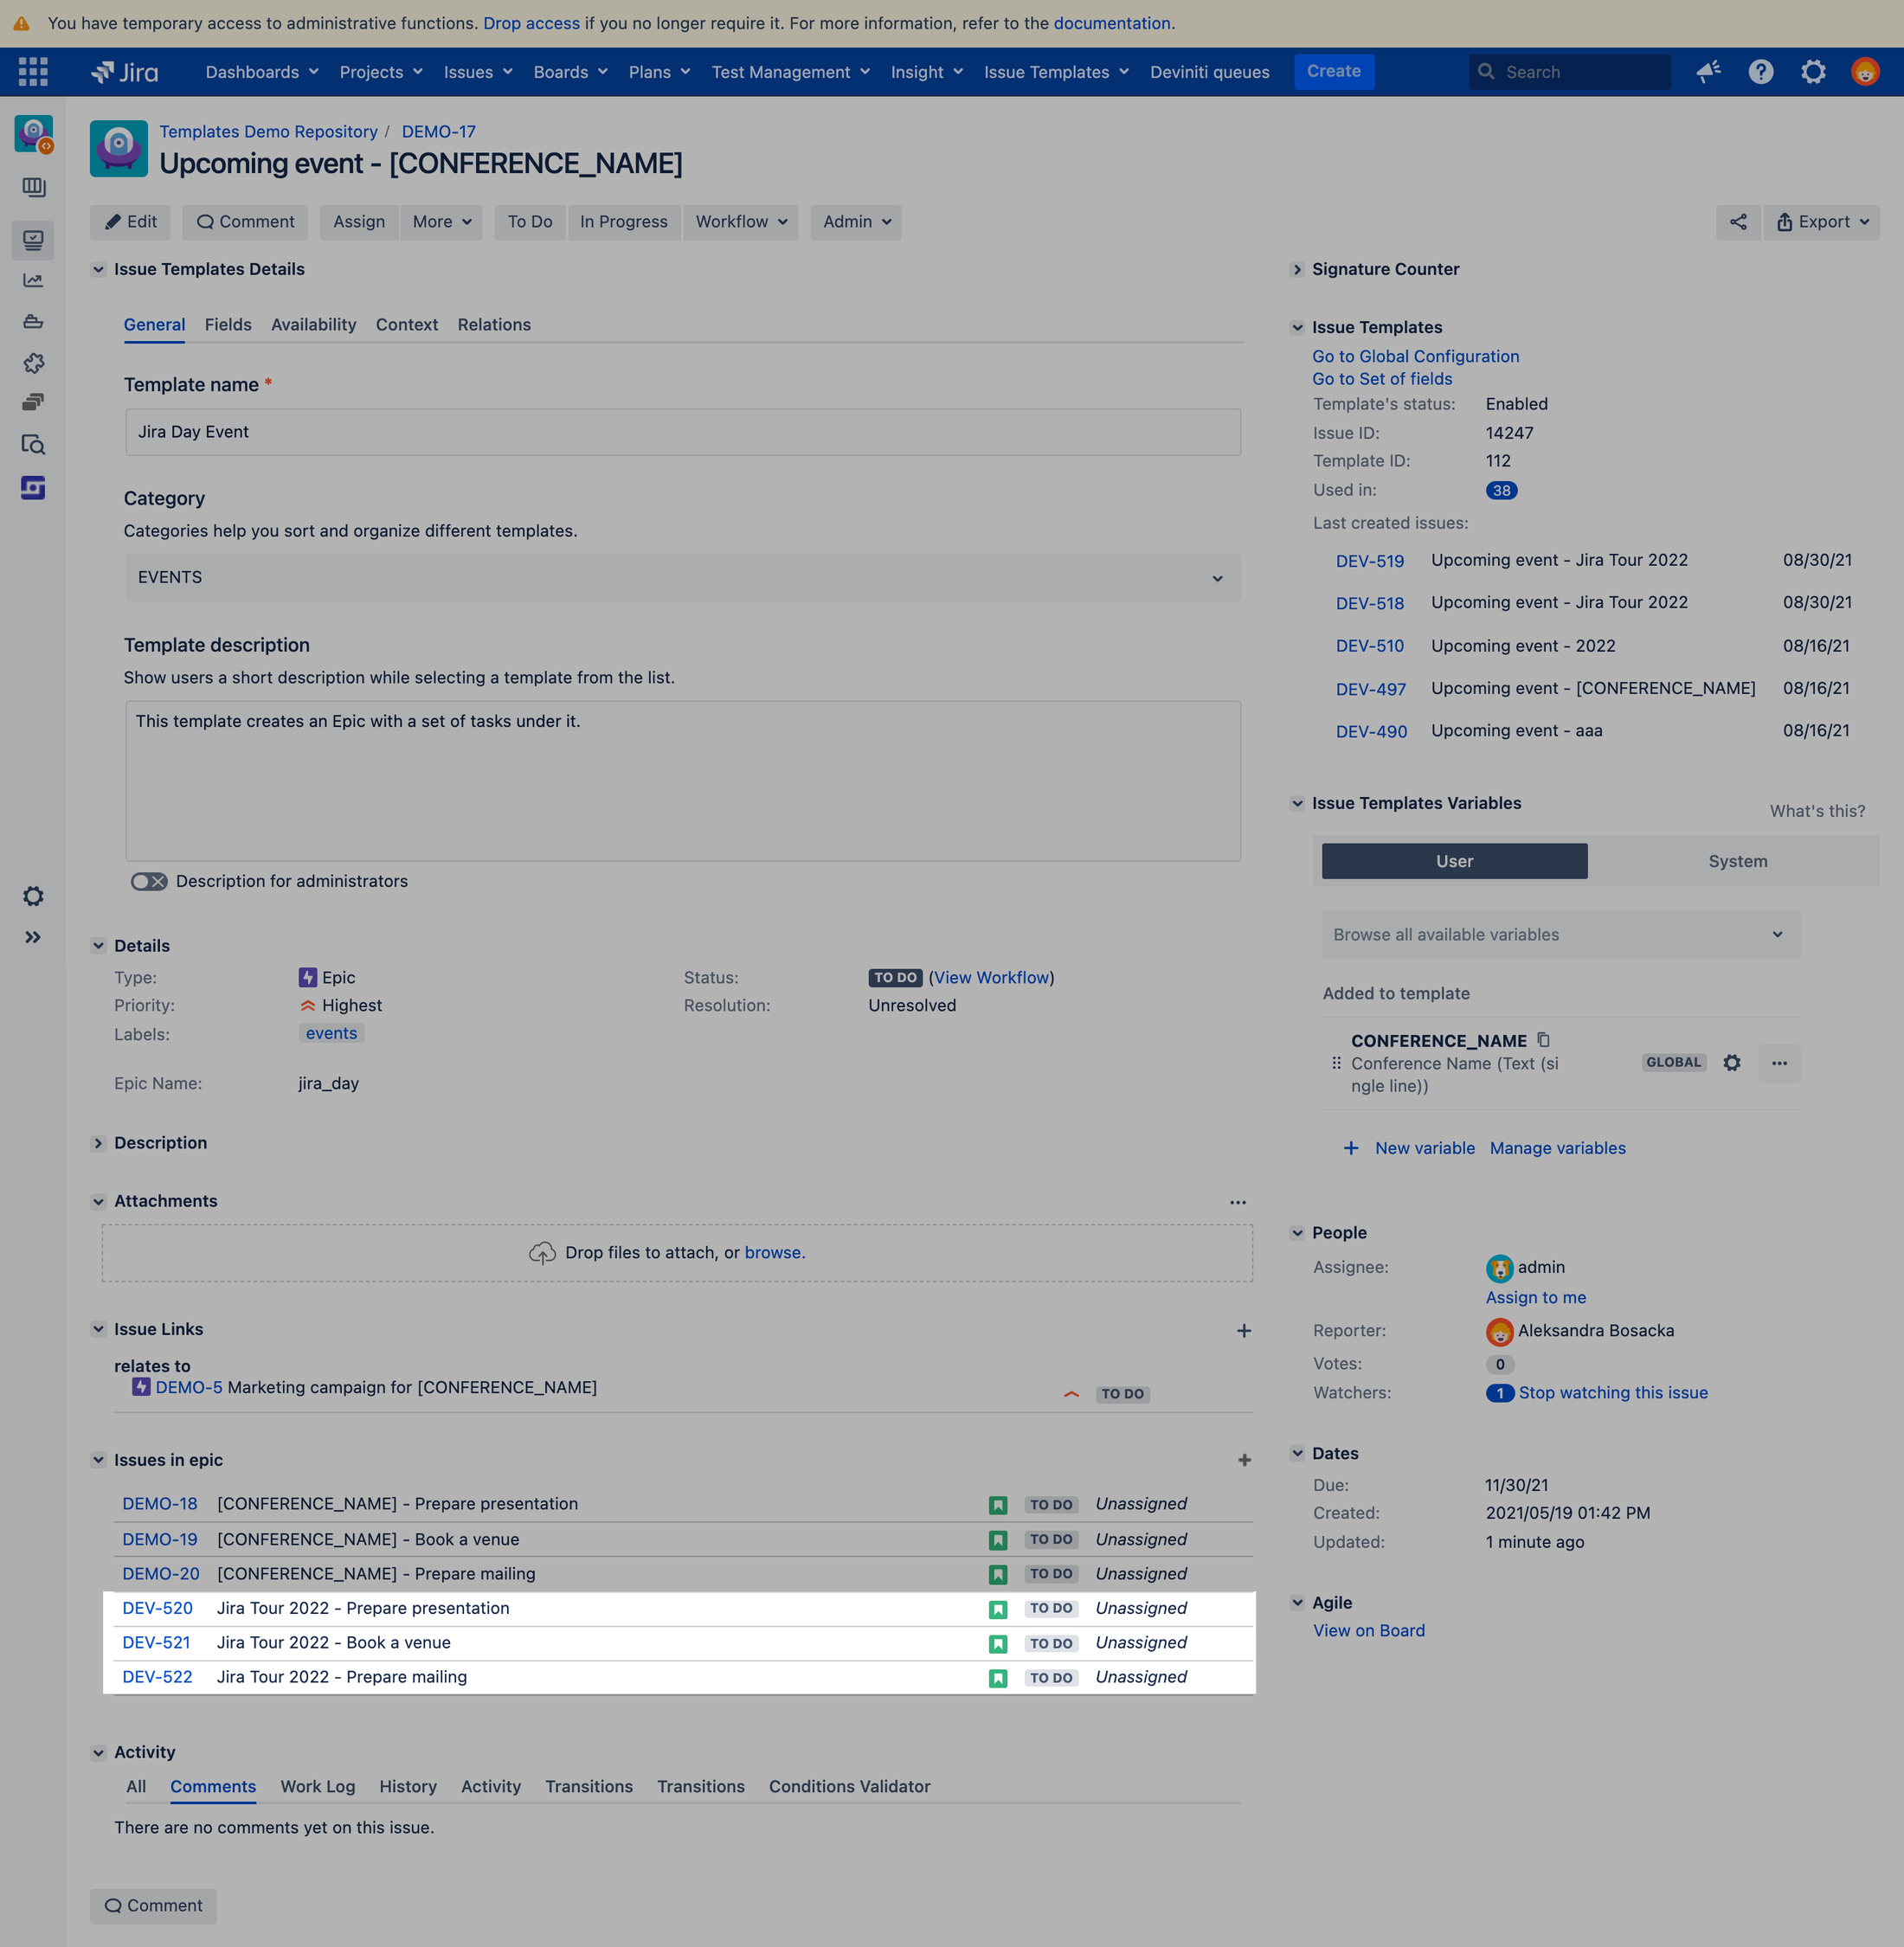The image size is (1904, 1947).
Task: Open the reports chart icon in sidebar
Action: [33, 281]
